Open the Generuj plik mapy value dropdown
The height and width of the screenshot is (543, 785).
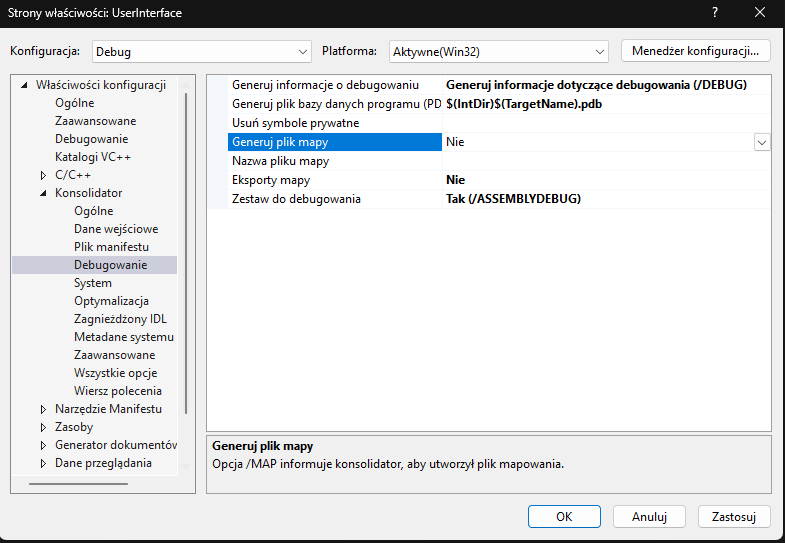tap(762, 143)
